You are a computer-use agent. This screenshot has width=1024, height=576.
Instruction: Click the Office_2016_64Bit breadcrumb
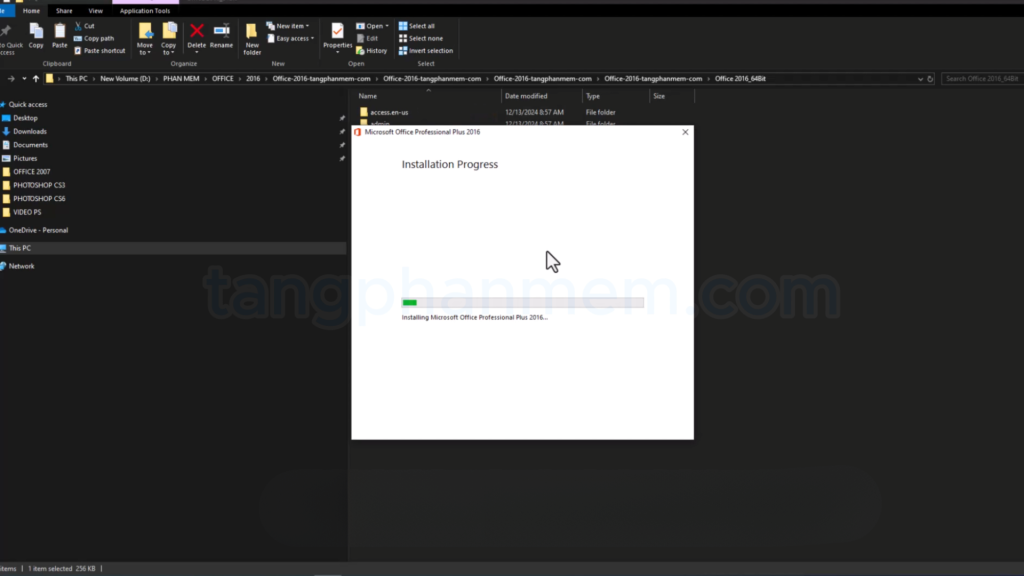tap(740, 79)
